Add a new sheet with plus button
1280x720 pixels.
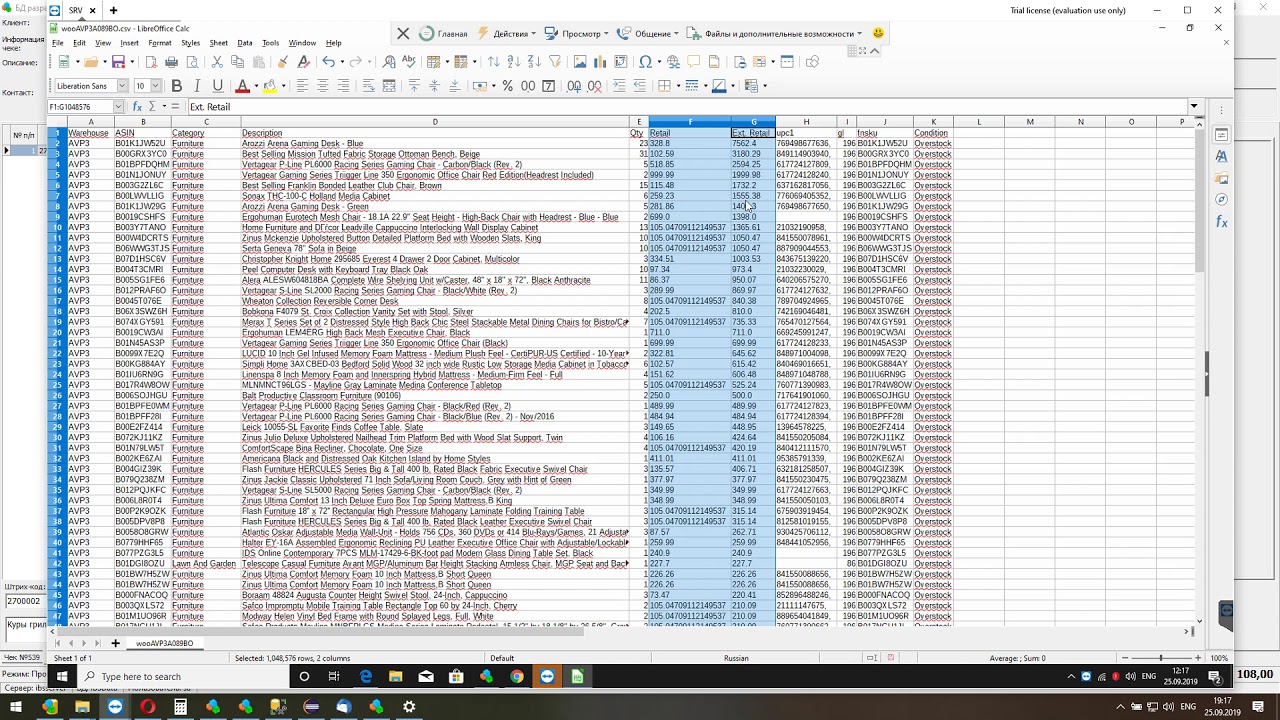click(x=115, y=643)
